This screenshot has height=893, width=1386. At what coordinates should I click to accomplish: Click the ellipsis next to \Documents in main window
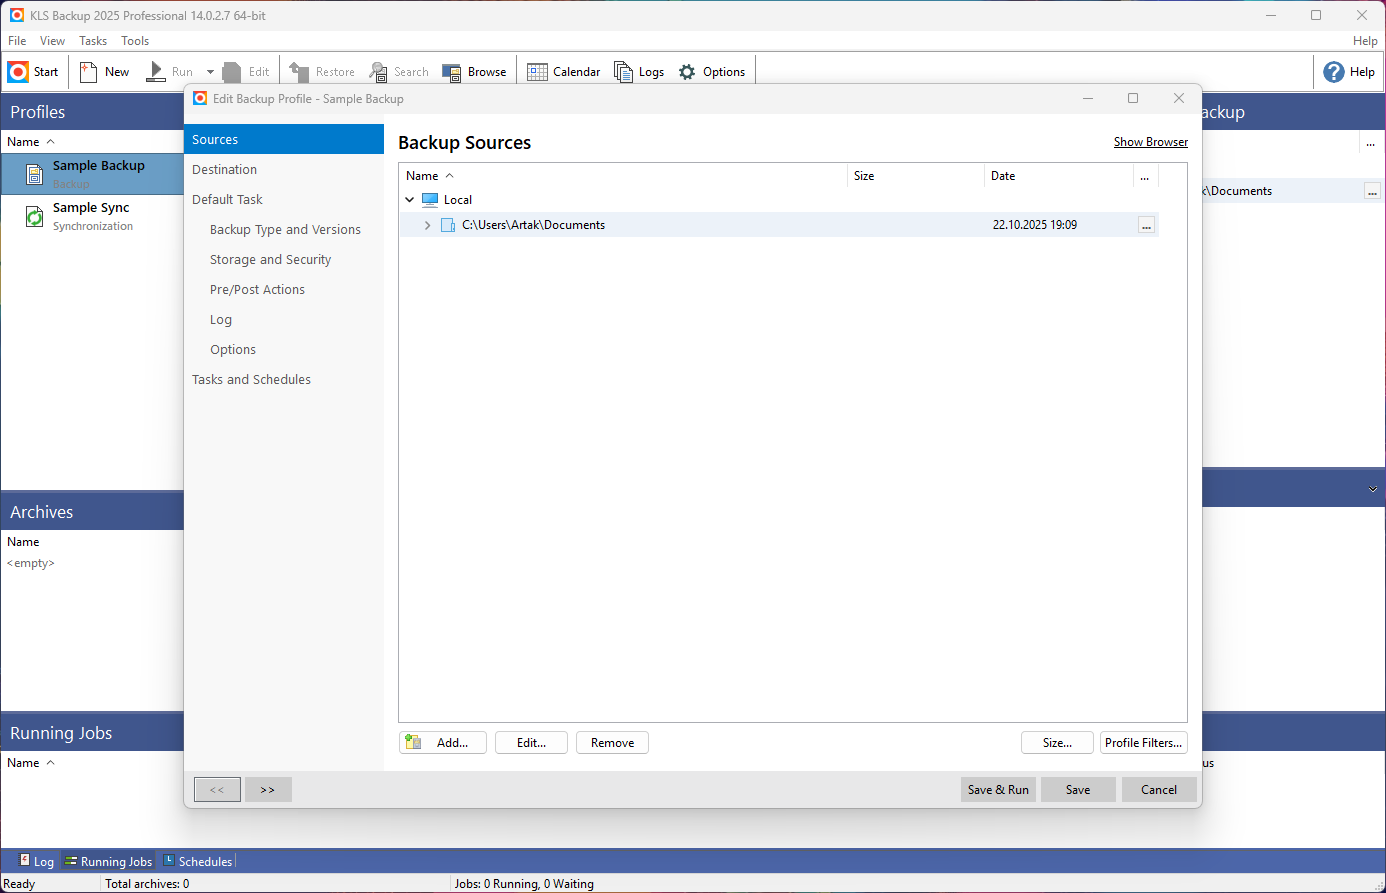(1372, 191)
